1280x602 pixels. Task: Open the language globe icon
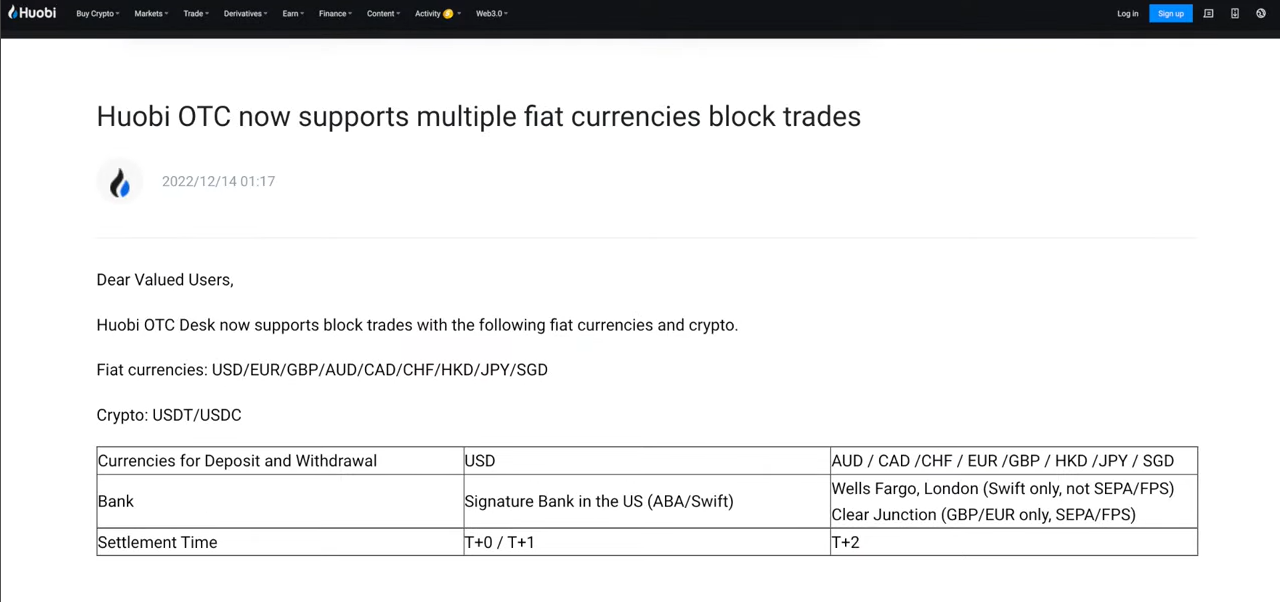pyautogui.click(x=1261, y=13)
